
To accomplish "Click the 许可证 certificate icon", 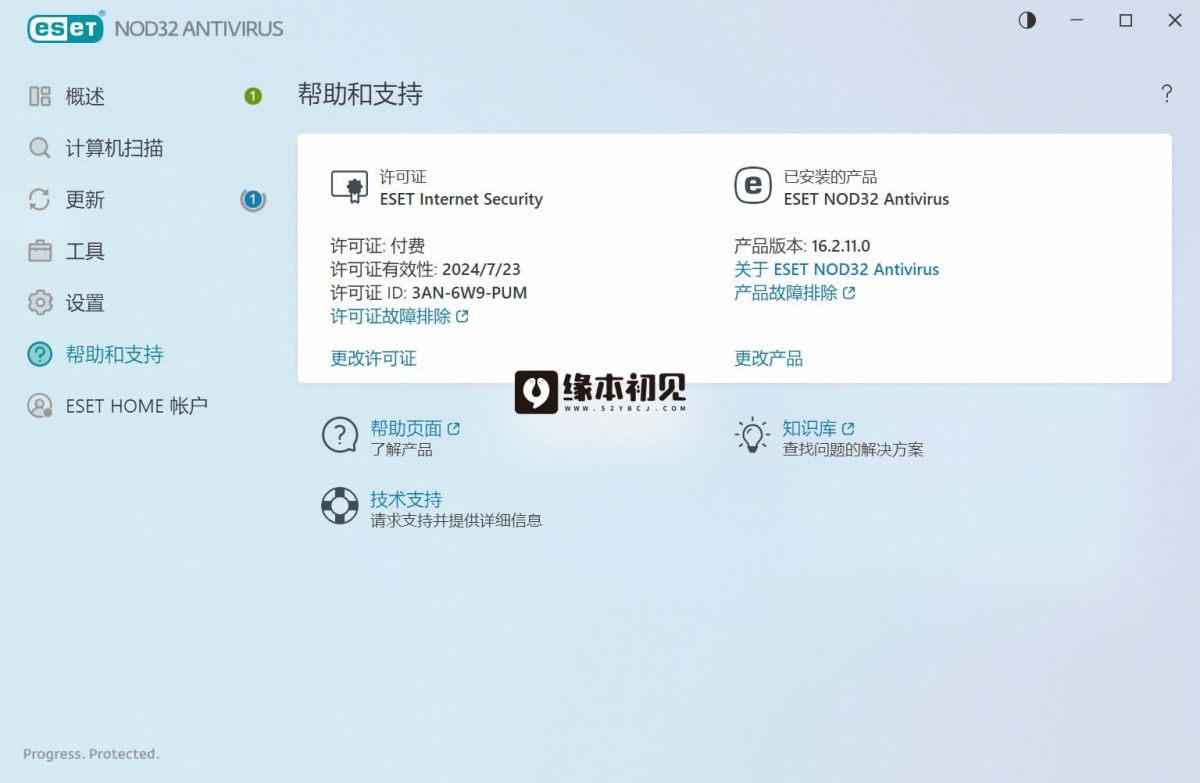I will point(349,186).
